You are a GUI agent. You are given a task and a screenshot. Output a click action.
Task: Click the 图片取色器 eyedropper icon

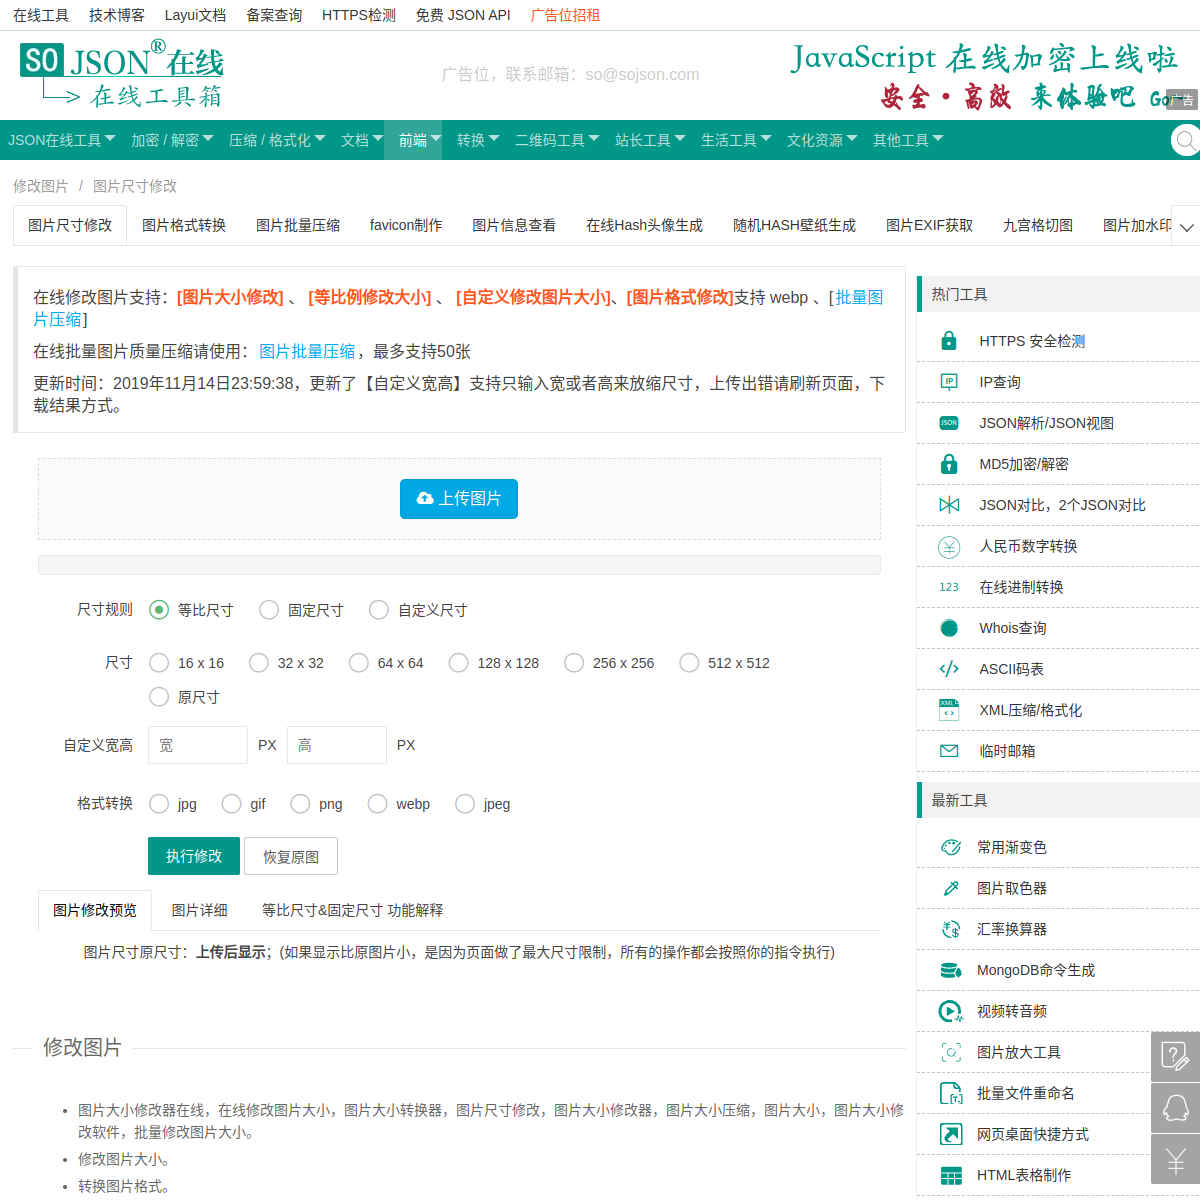951,888
